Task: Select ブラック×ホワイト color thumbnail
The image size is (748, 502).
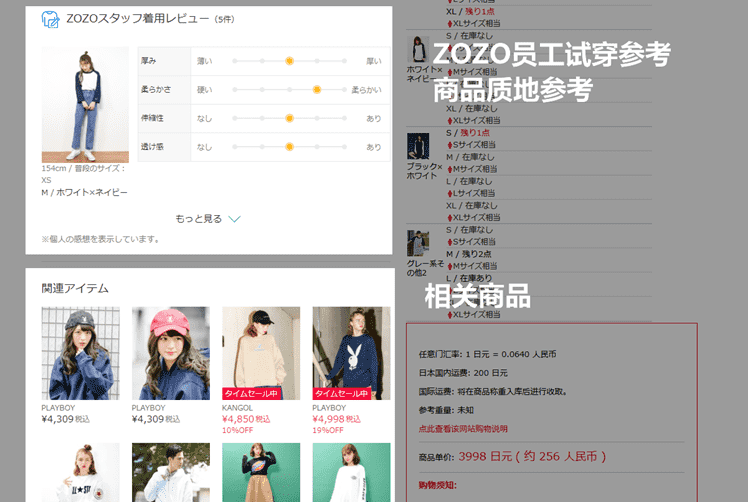Action: [x=418, y=146]
